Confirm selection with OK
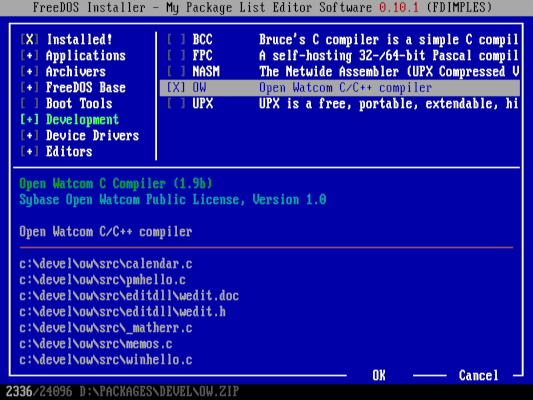The image size is (533, 400). click(379, 376)
